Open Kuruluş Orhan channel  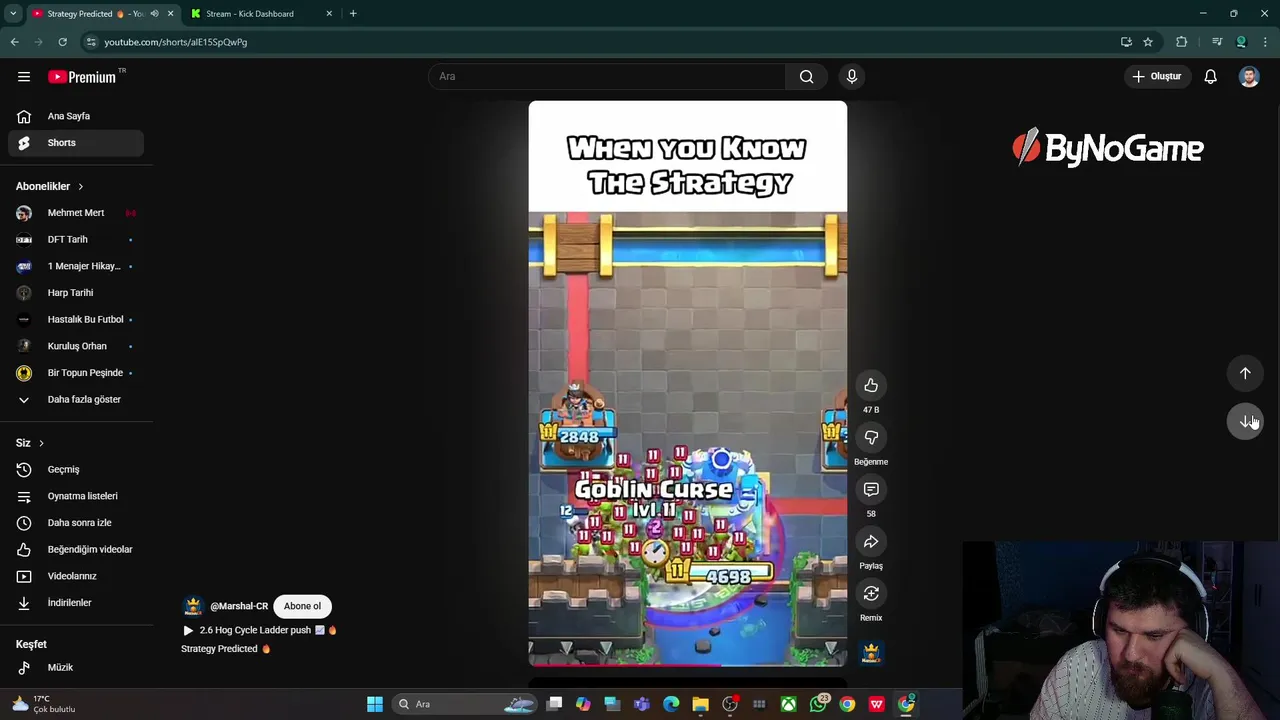coord(76,346)
